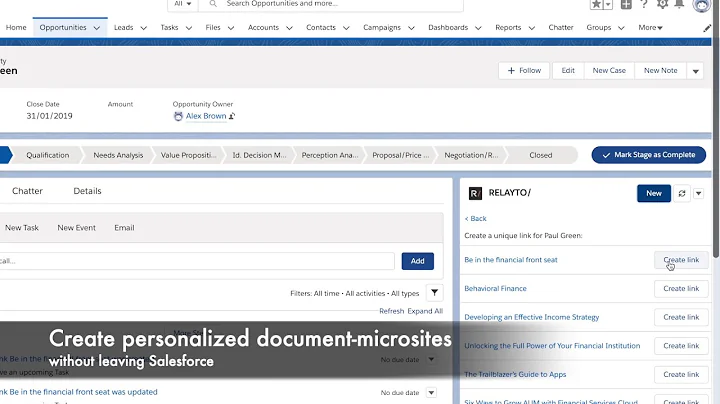The image size is (720, 404).
Task: Select the New Event activity tab
Action: pos(77,228)
